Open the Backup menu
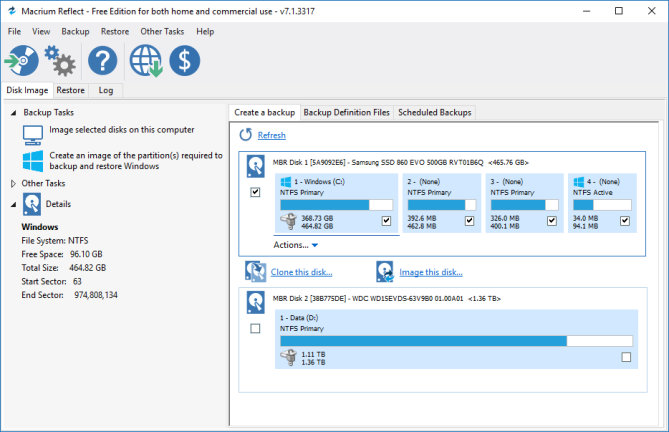The width and height of the screenshot is (669, 432). tap(76, 32)
